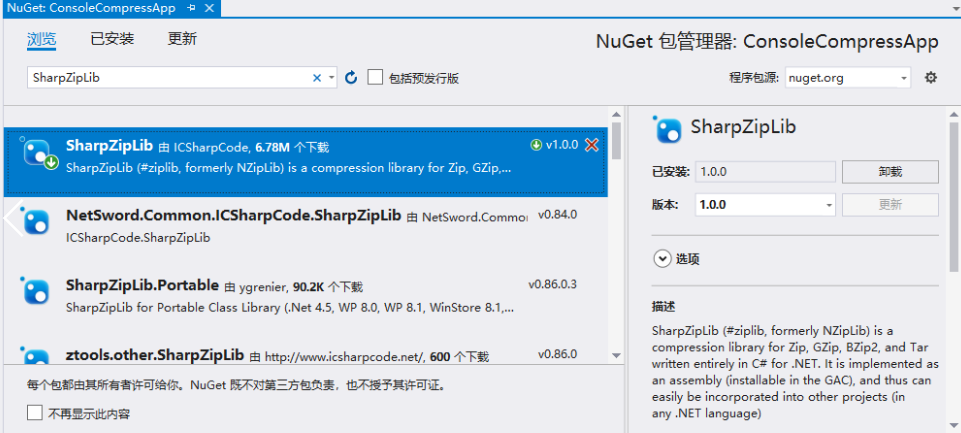
Task: Click the refresh icon beside search box
Action: tap(351, 77)
